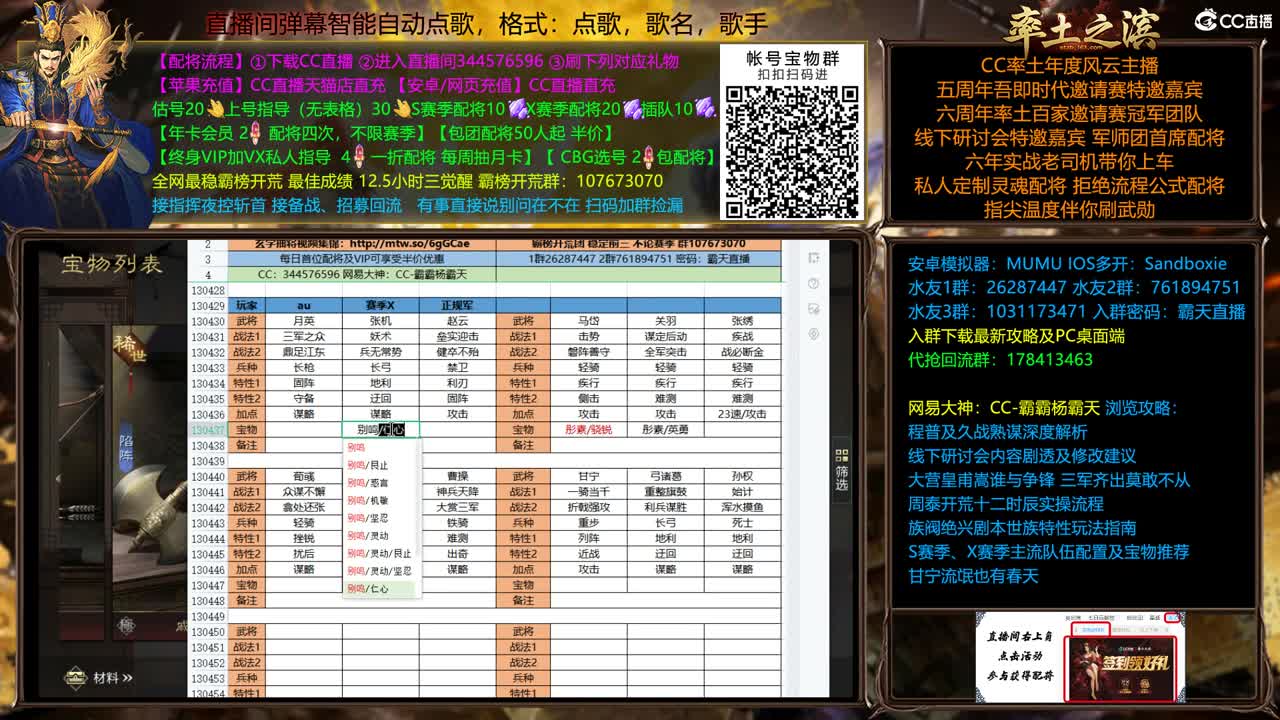
Task: Select the cell containing 孙权
Action: point(742,476)
